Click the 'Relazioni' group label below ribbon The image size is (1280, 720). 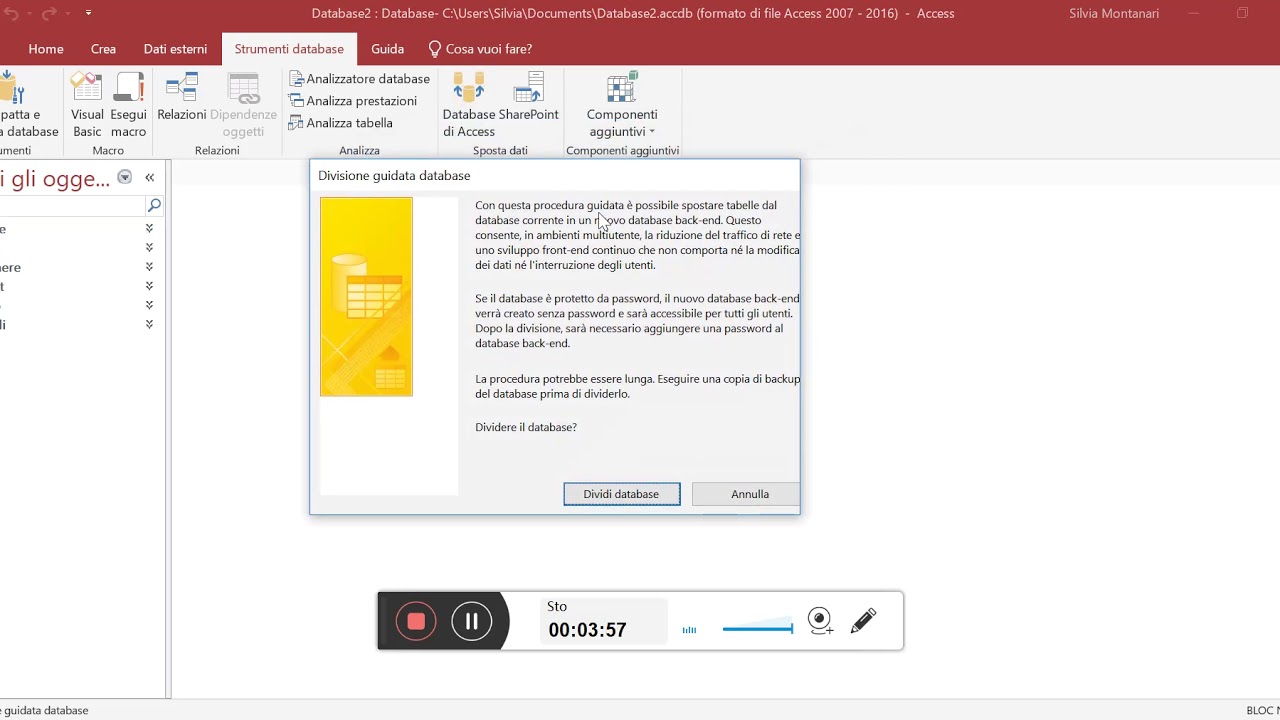pos(217,151)
